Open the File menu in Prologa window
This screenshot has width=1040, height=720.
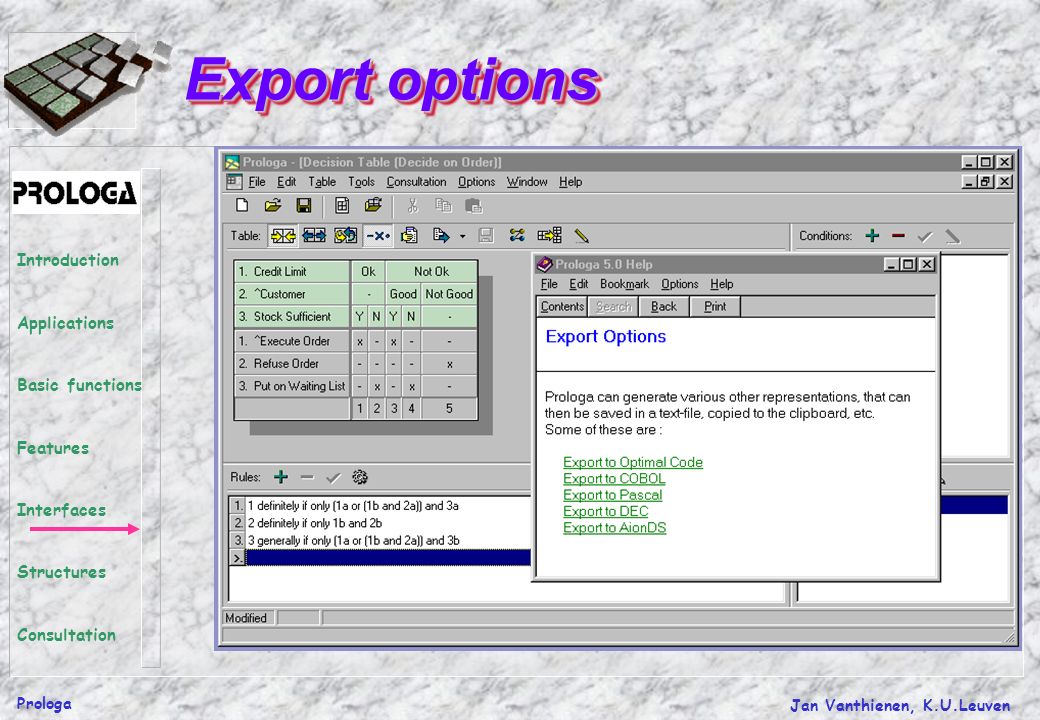tap(257, 182)
